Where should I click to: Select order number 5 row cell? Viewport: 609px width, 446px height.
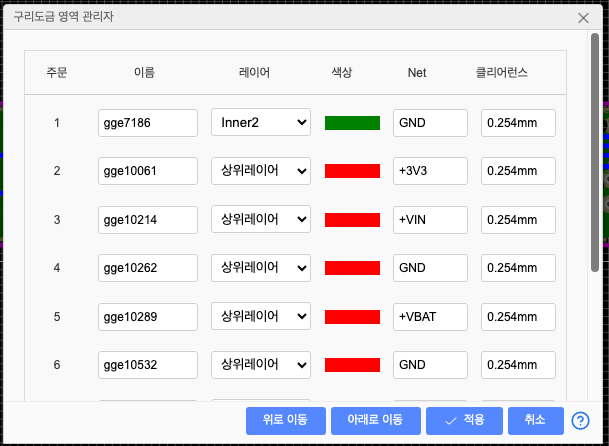coord(57,317)
